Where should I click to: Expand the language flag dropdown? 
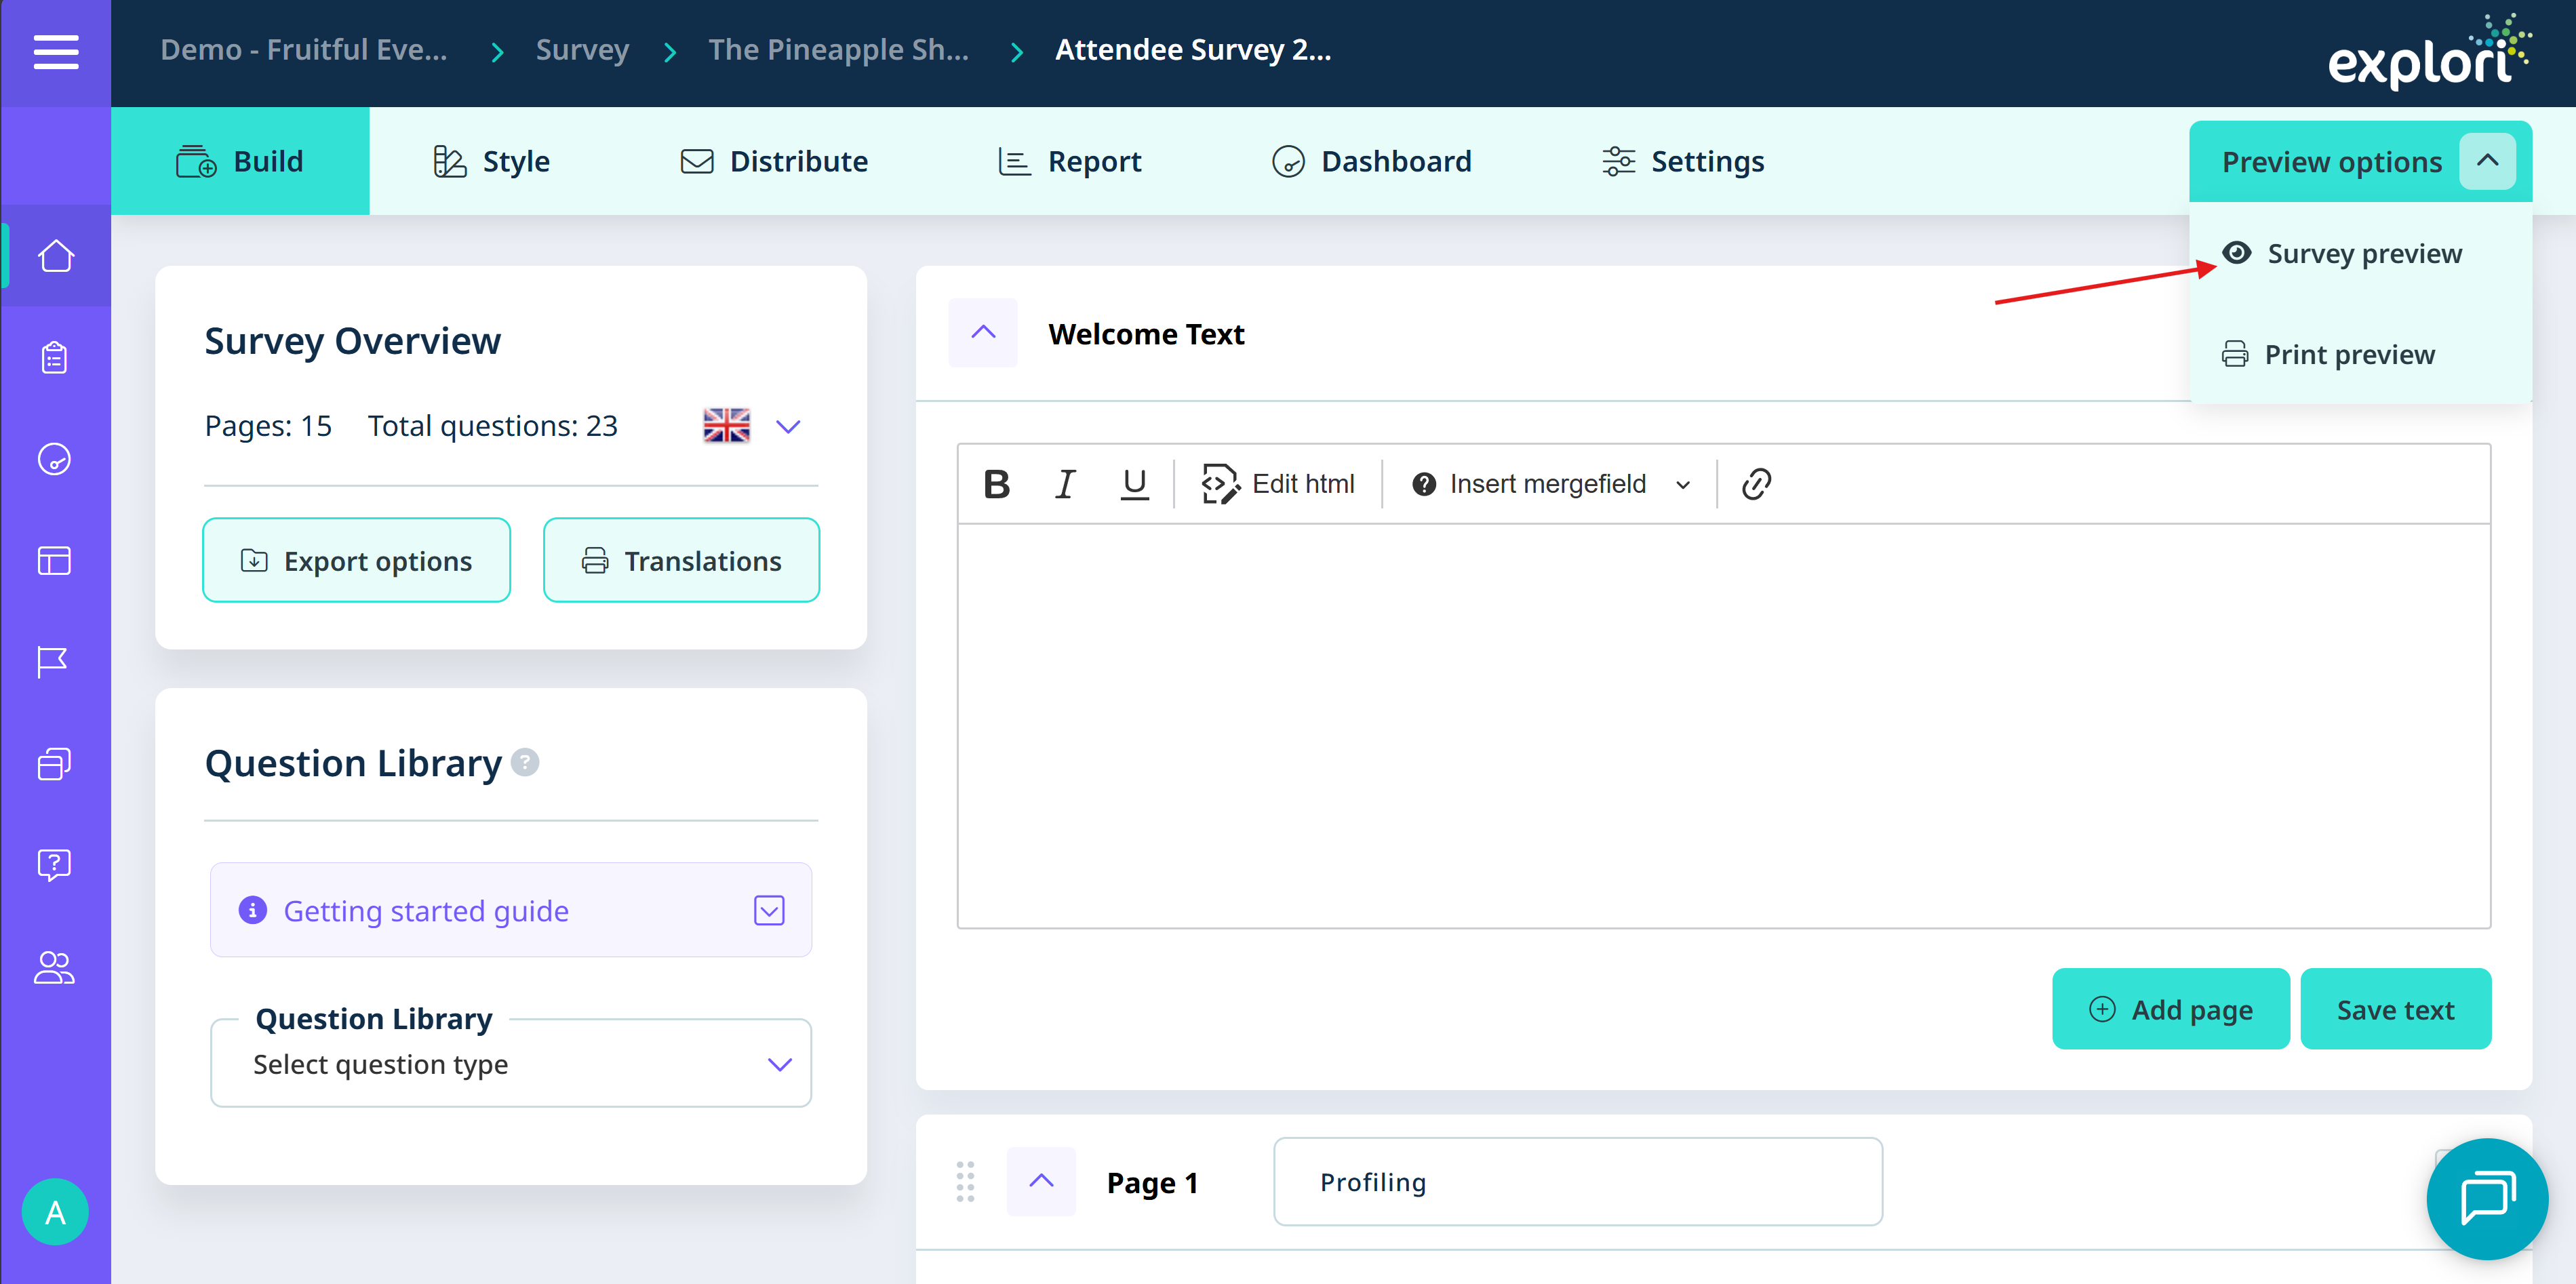[x=788, y=427]
